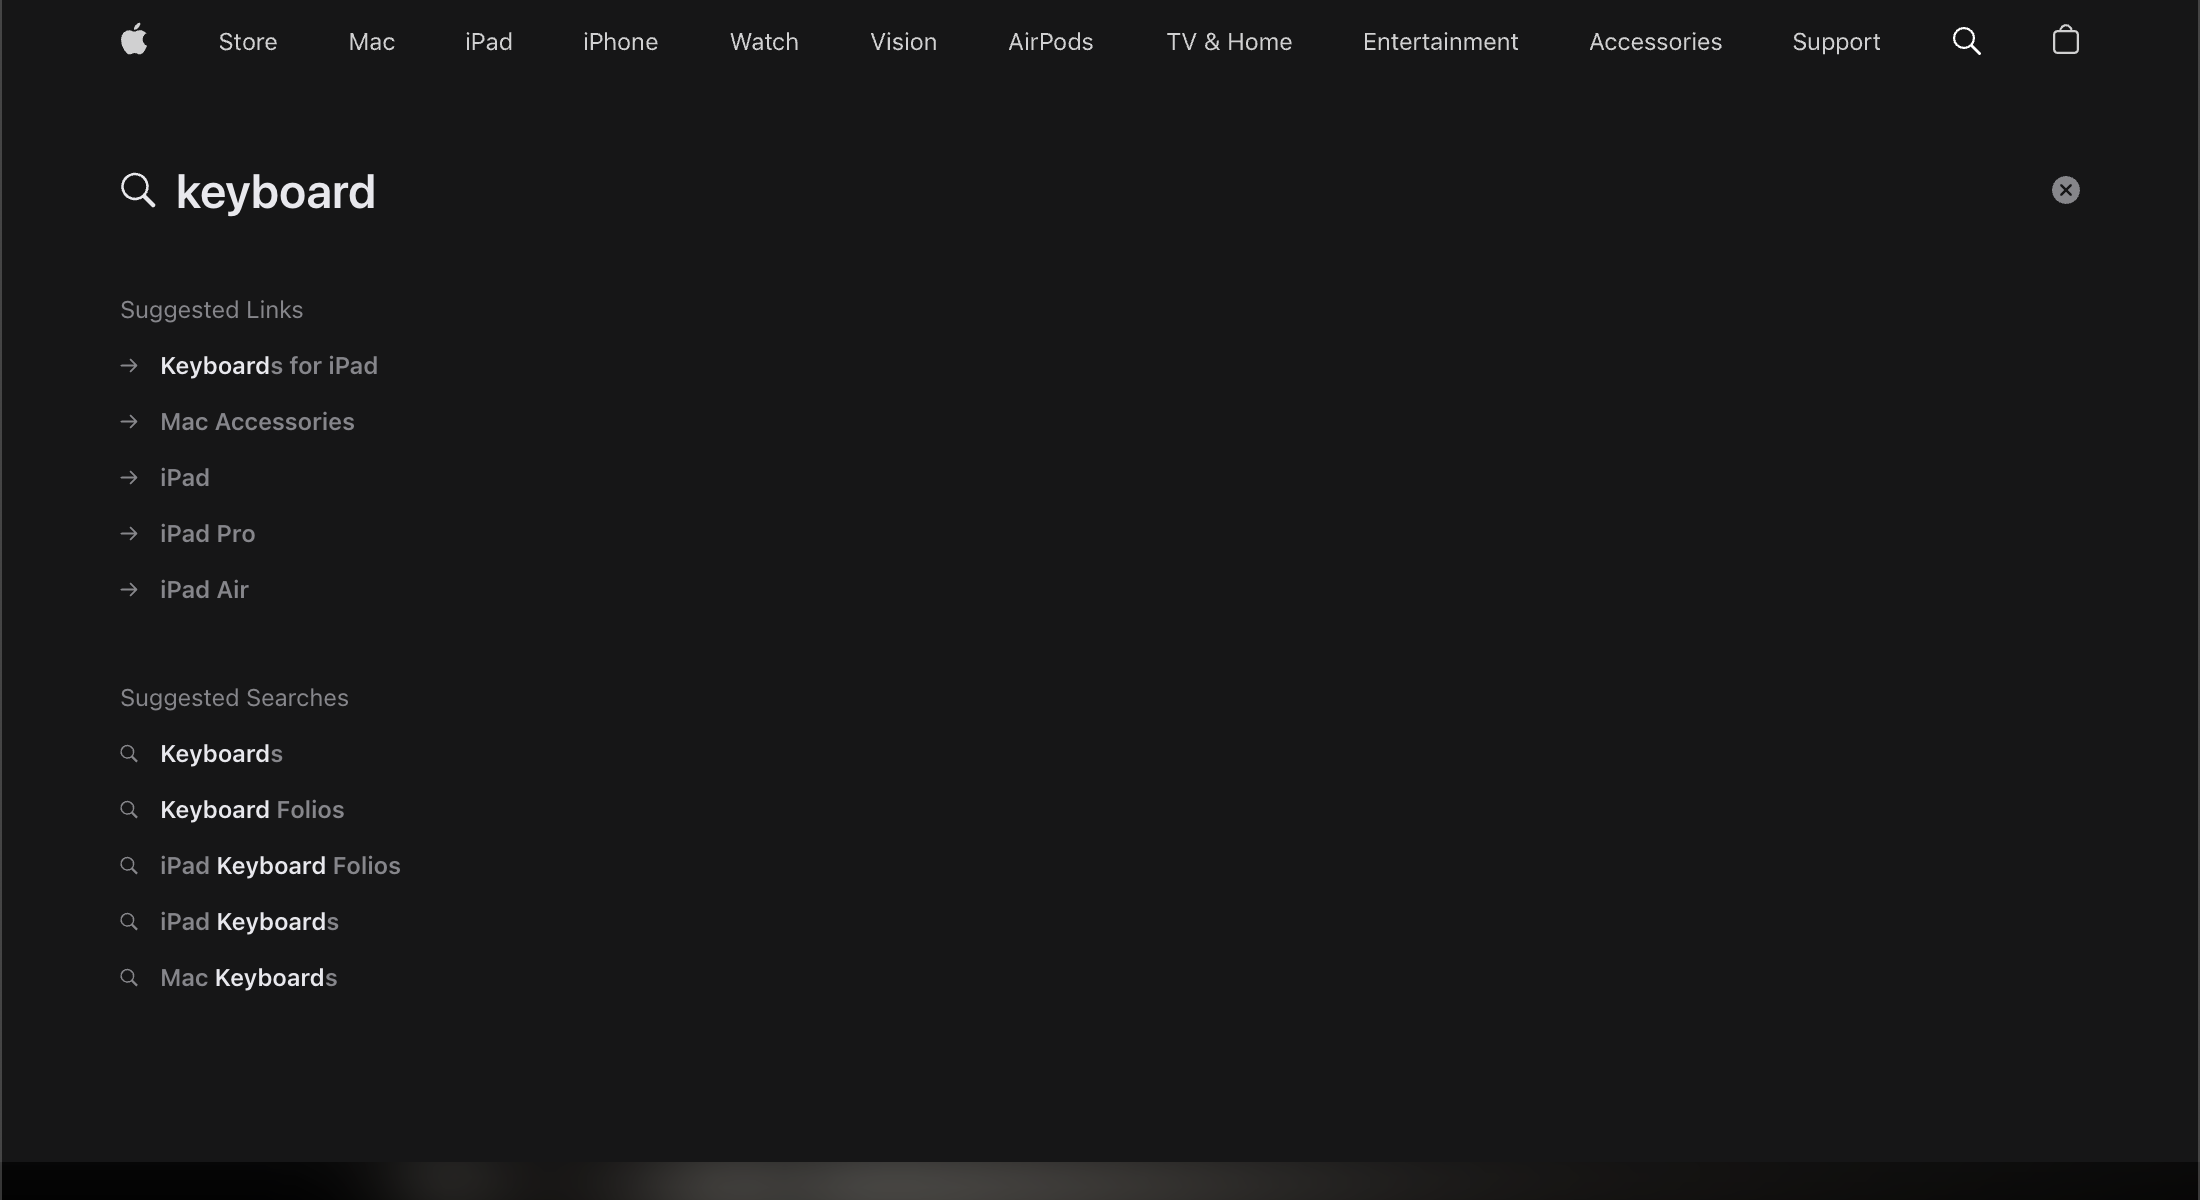Open the Mac menu in the navigation bar
This screenshot has width=2200, height=1200.
[371, 41]
